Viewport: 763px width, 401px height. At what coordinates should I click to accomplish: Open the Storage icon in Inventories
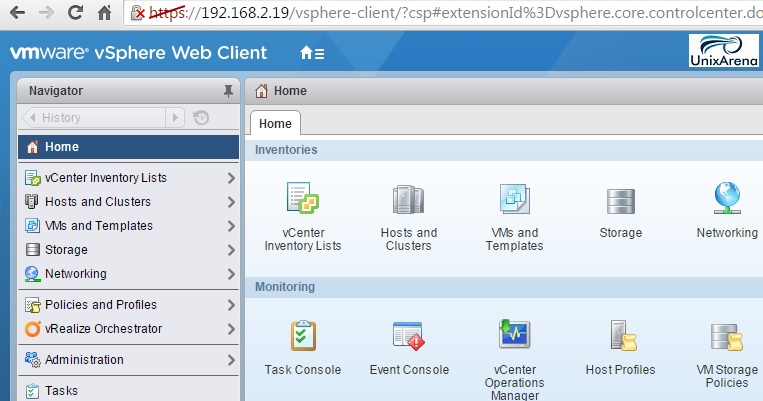[x=620, y=201]
